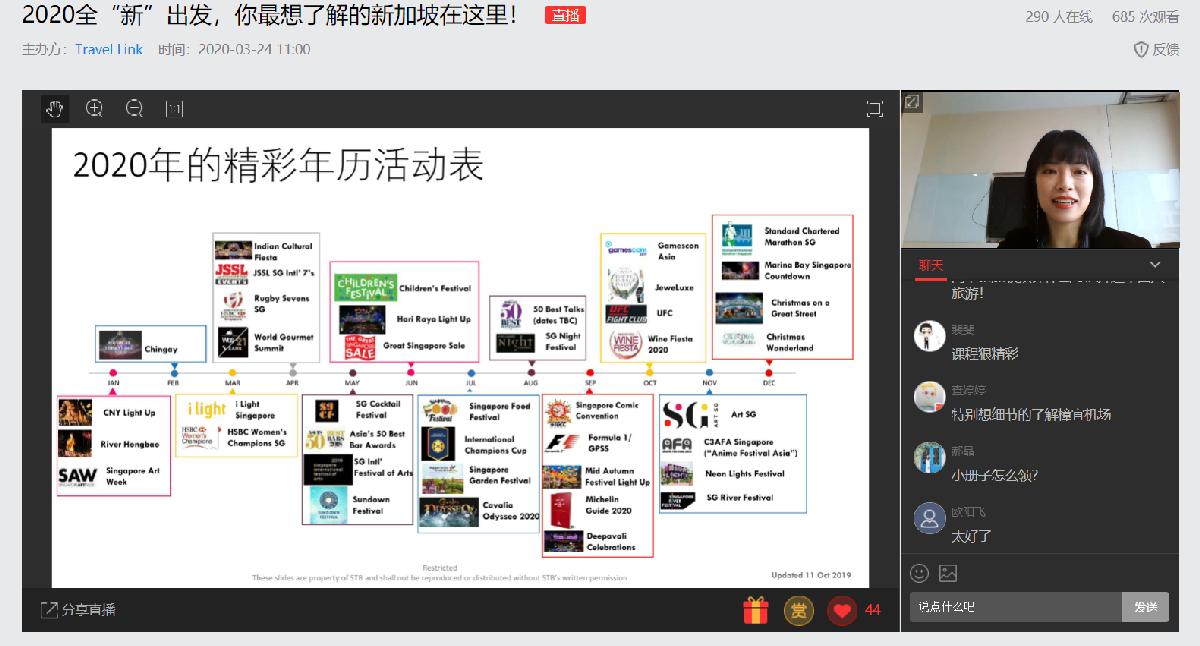
Task: Open the Travel link organizer page
Action: pyautogui.click(x=109, y=49)
